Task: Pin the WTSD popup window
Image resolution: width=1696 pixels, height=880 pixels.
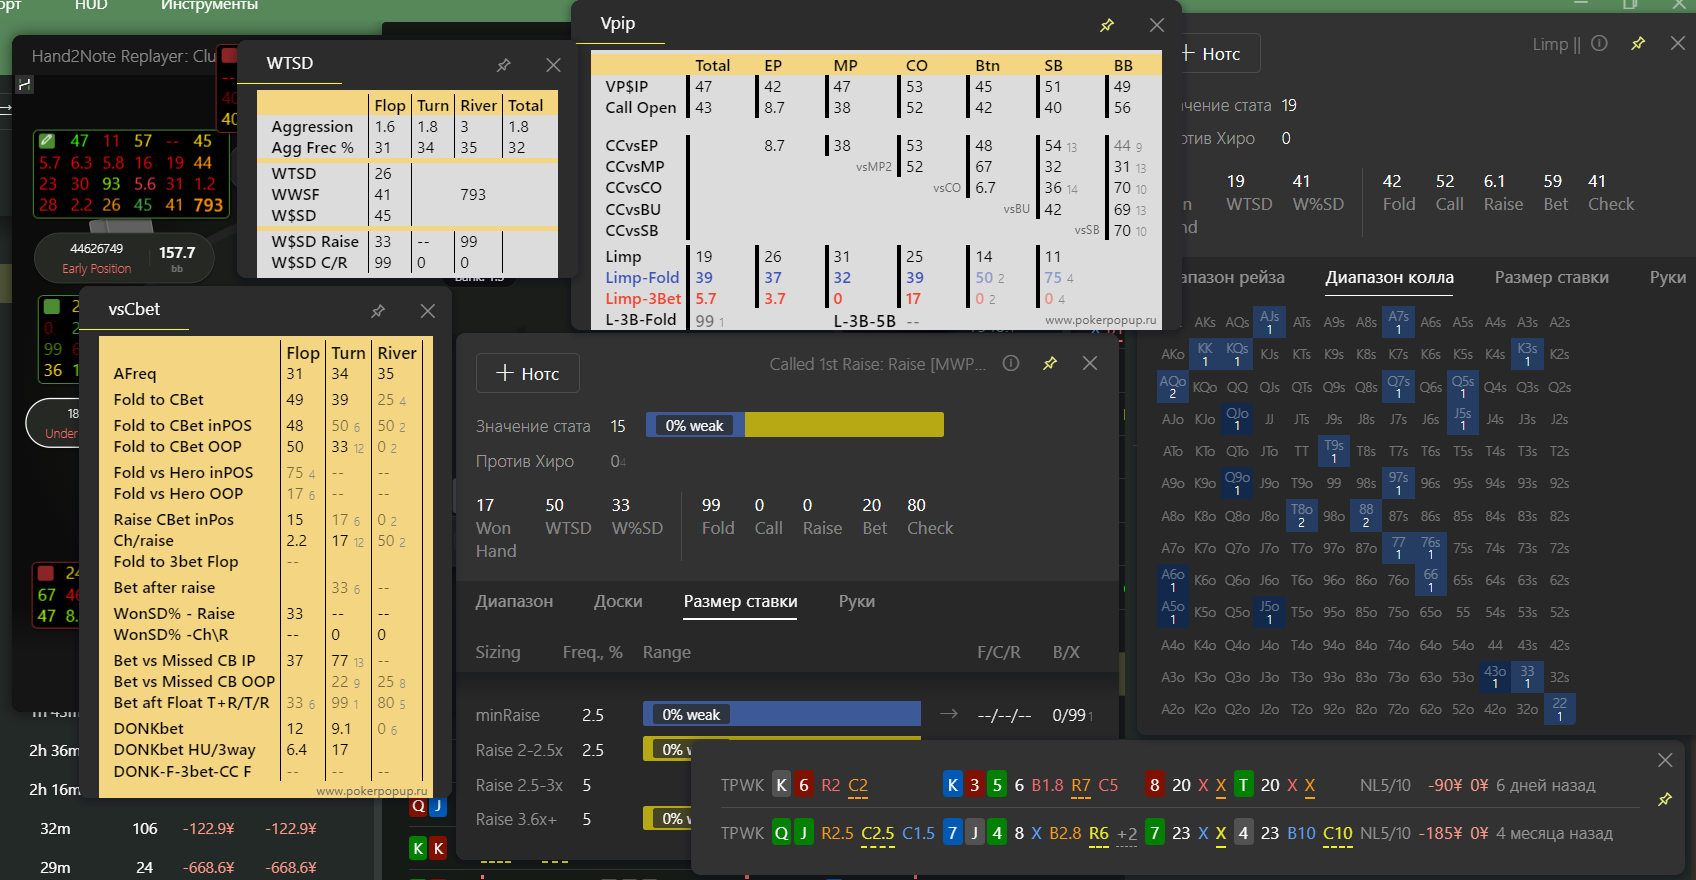Action: click(x=504, y=65)
